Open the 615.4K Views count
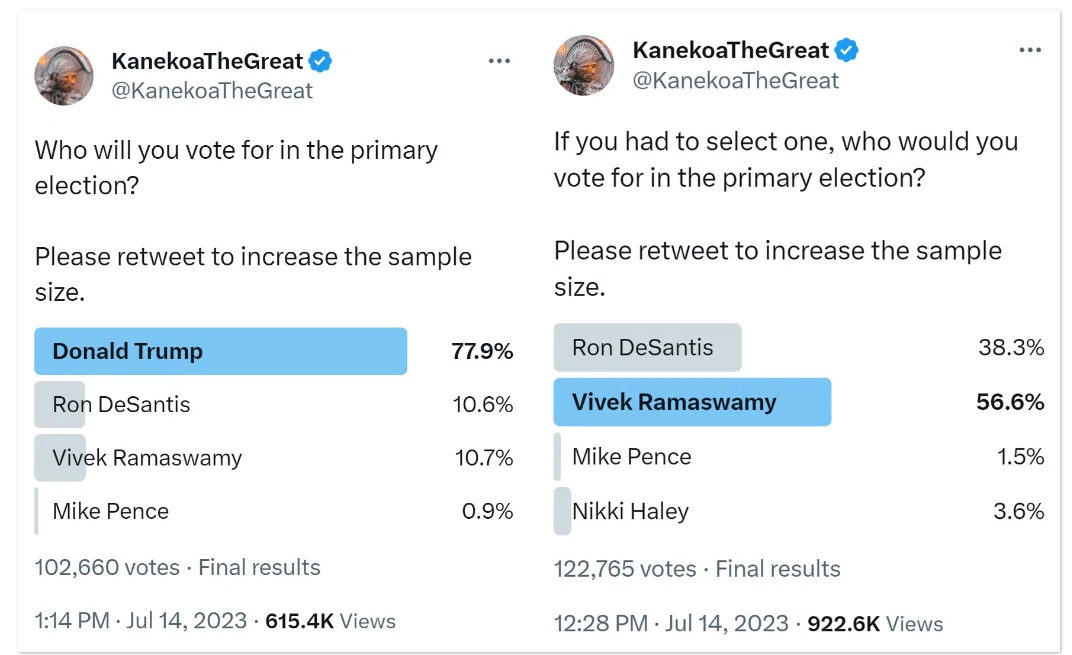1072x655 pixels. [x=330, y=621]
